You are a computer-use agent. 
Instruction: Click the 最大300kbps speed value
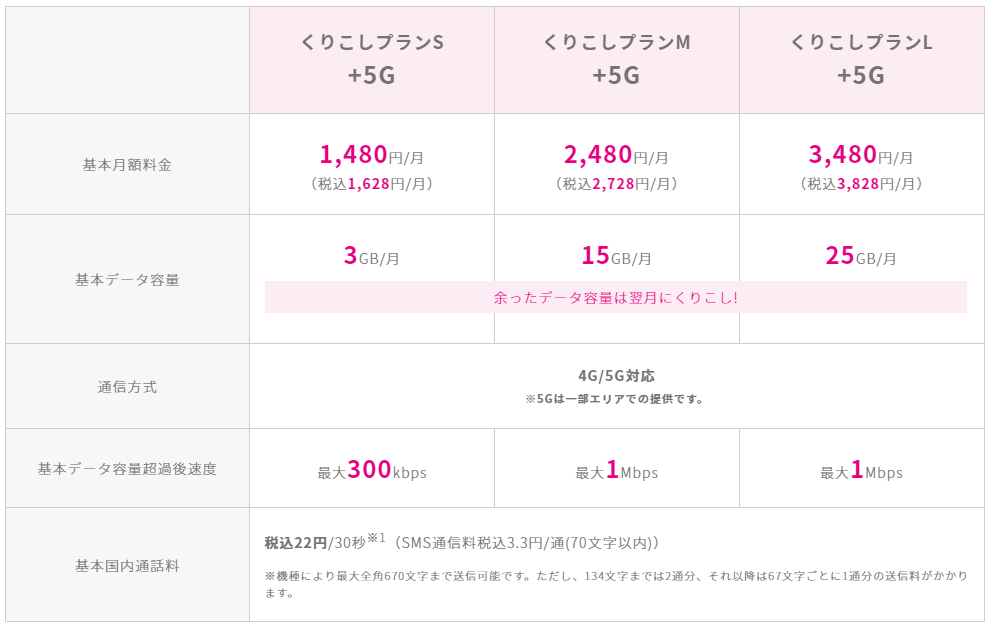372,470
